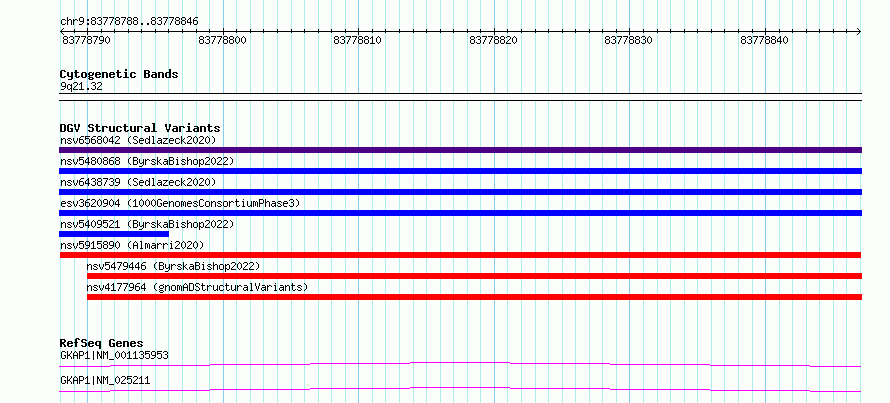Click ruler position 83778820
Image resolution: width=890 pixels, height=403 pixels.
[493, 41]
